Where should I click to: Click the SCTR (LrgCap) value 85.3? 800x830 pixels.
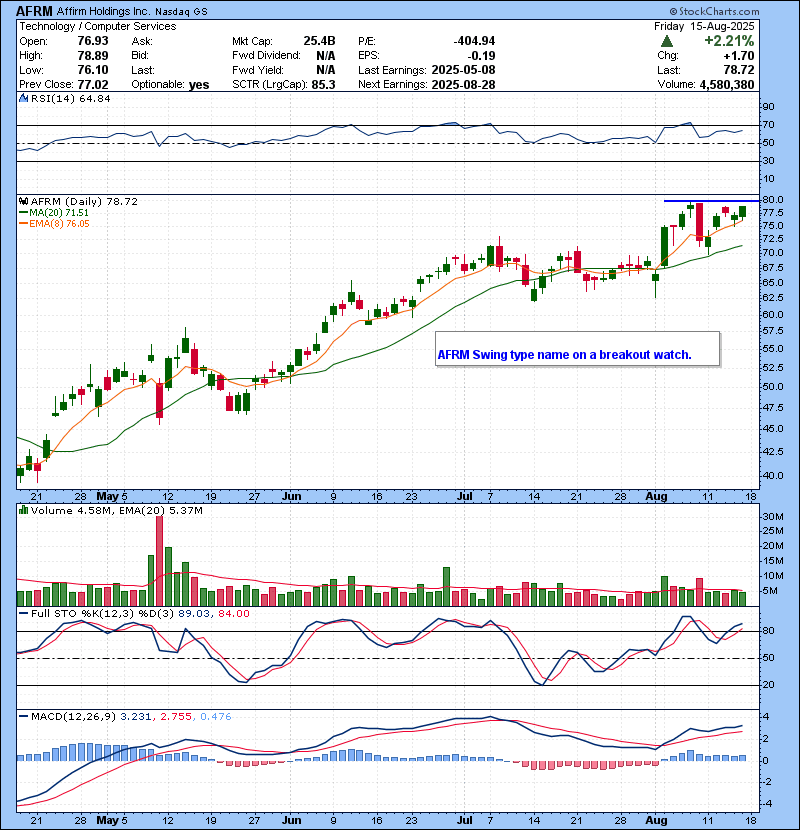click(323, 85)
